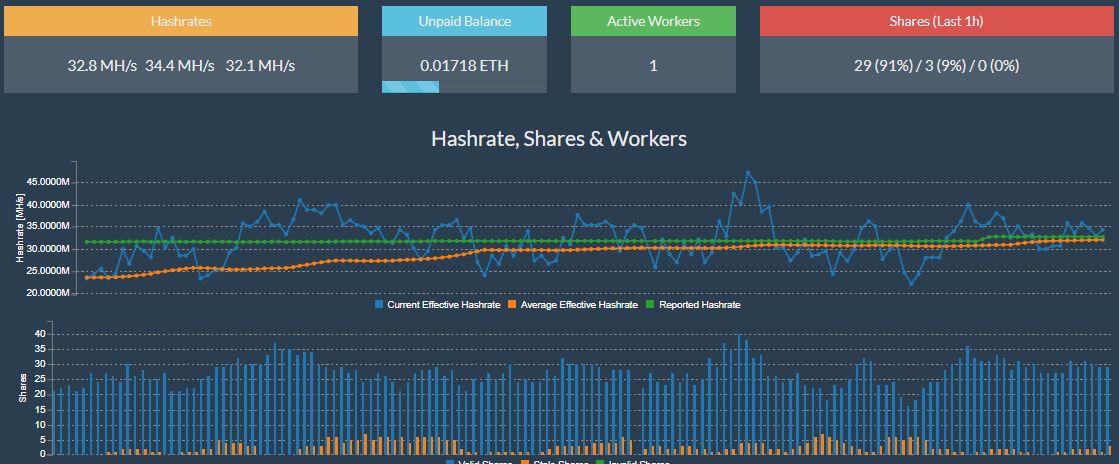Screen dimensions: 1119x464
Task: Click the Shares (Last 1h) panel header
Action: tap(938, 21)
